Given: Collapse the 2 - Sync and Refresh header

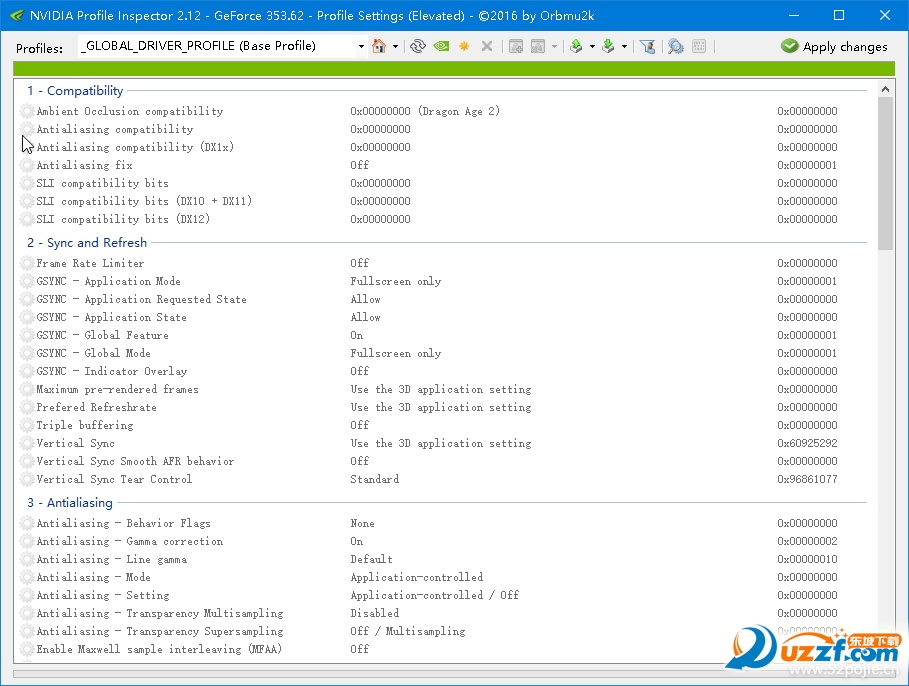Looking at the screenshot, I should click(x=87, y=242).
